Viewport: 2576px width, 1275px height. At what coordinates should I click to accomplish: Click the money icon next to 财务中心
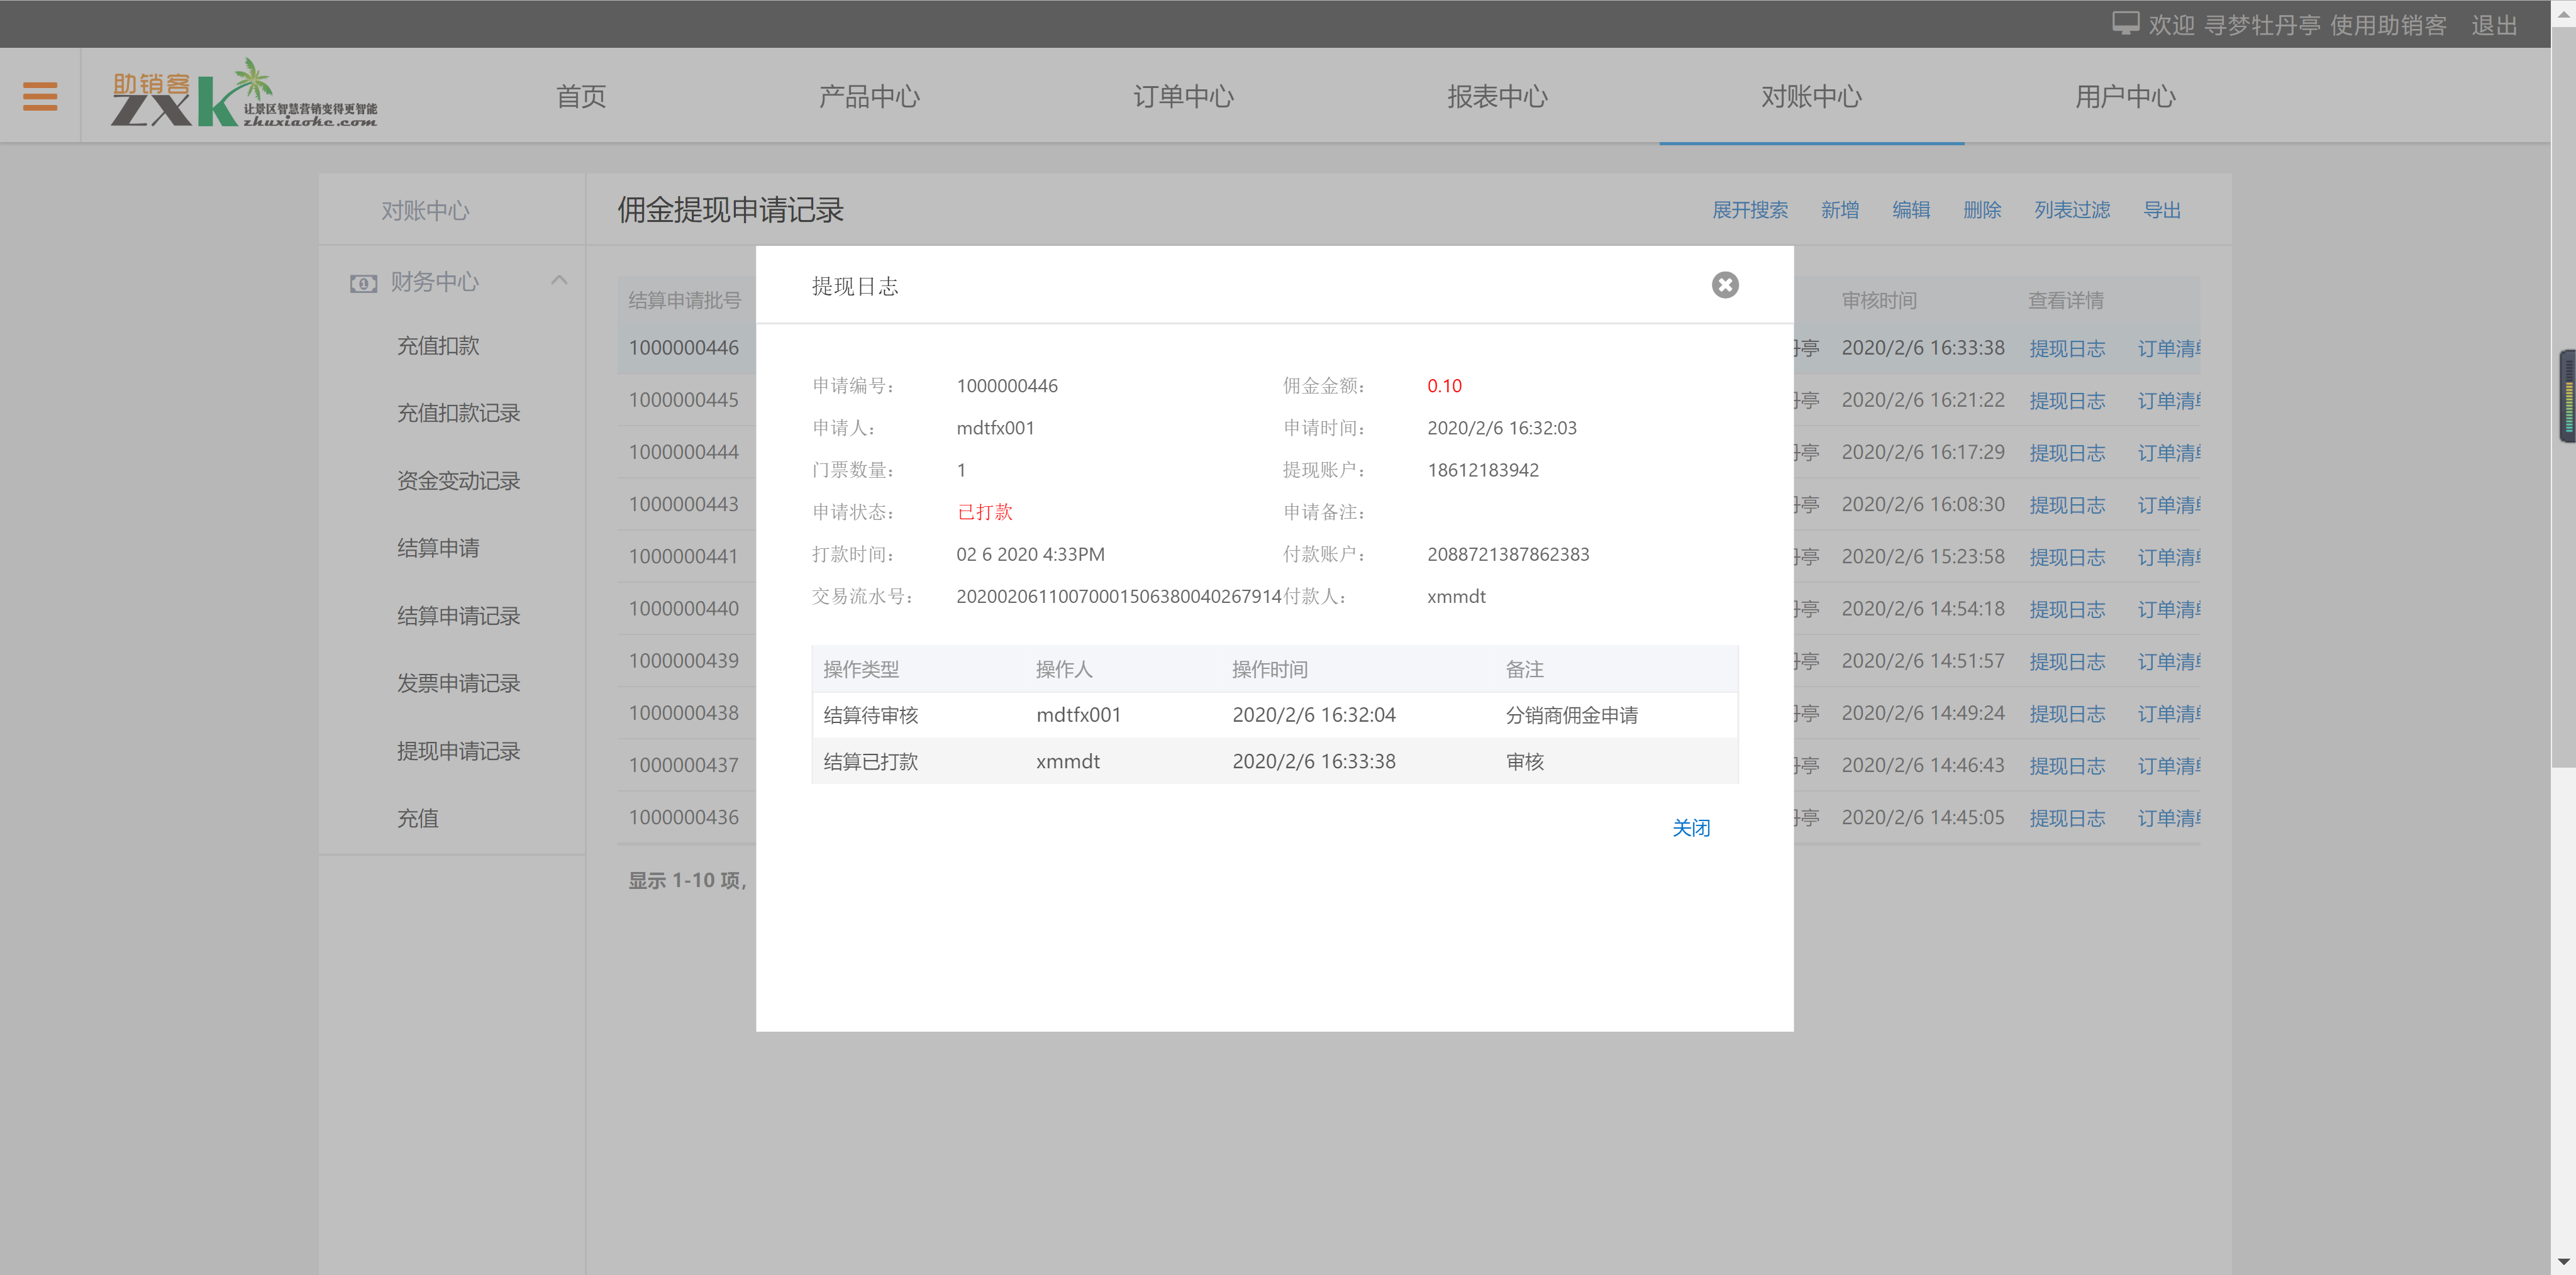[363, 283]
